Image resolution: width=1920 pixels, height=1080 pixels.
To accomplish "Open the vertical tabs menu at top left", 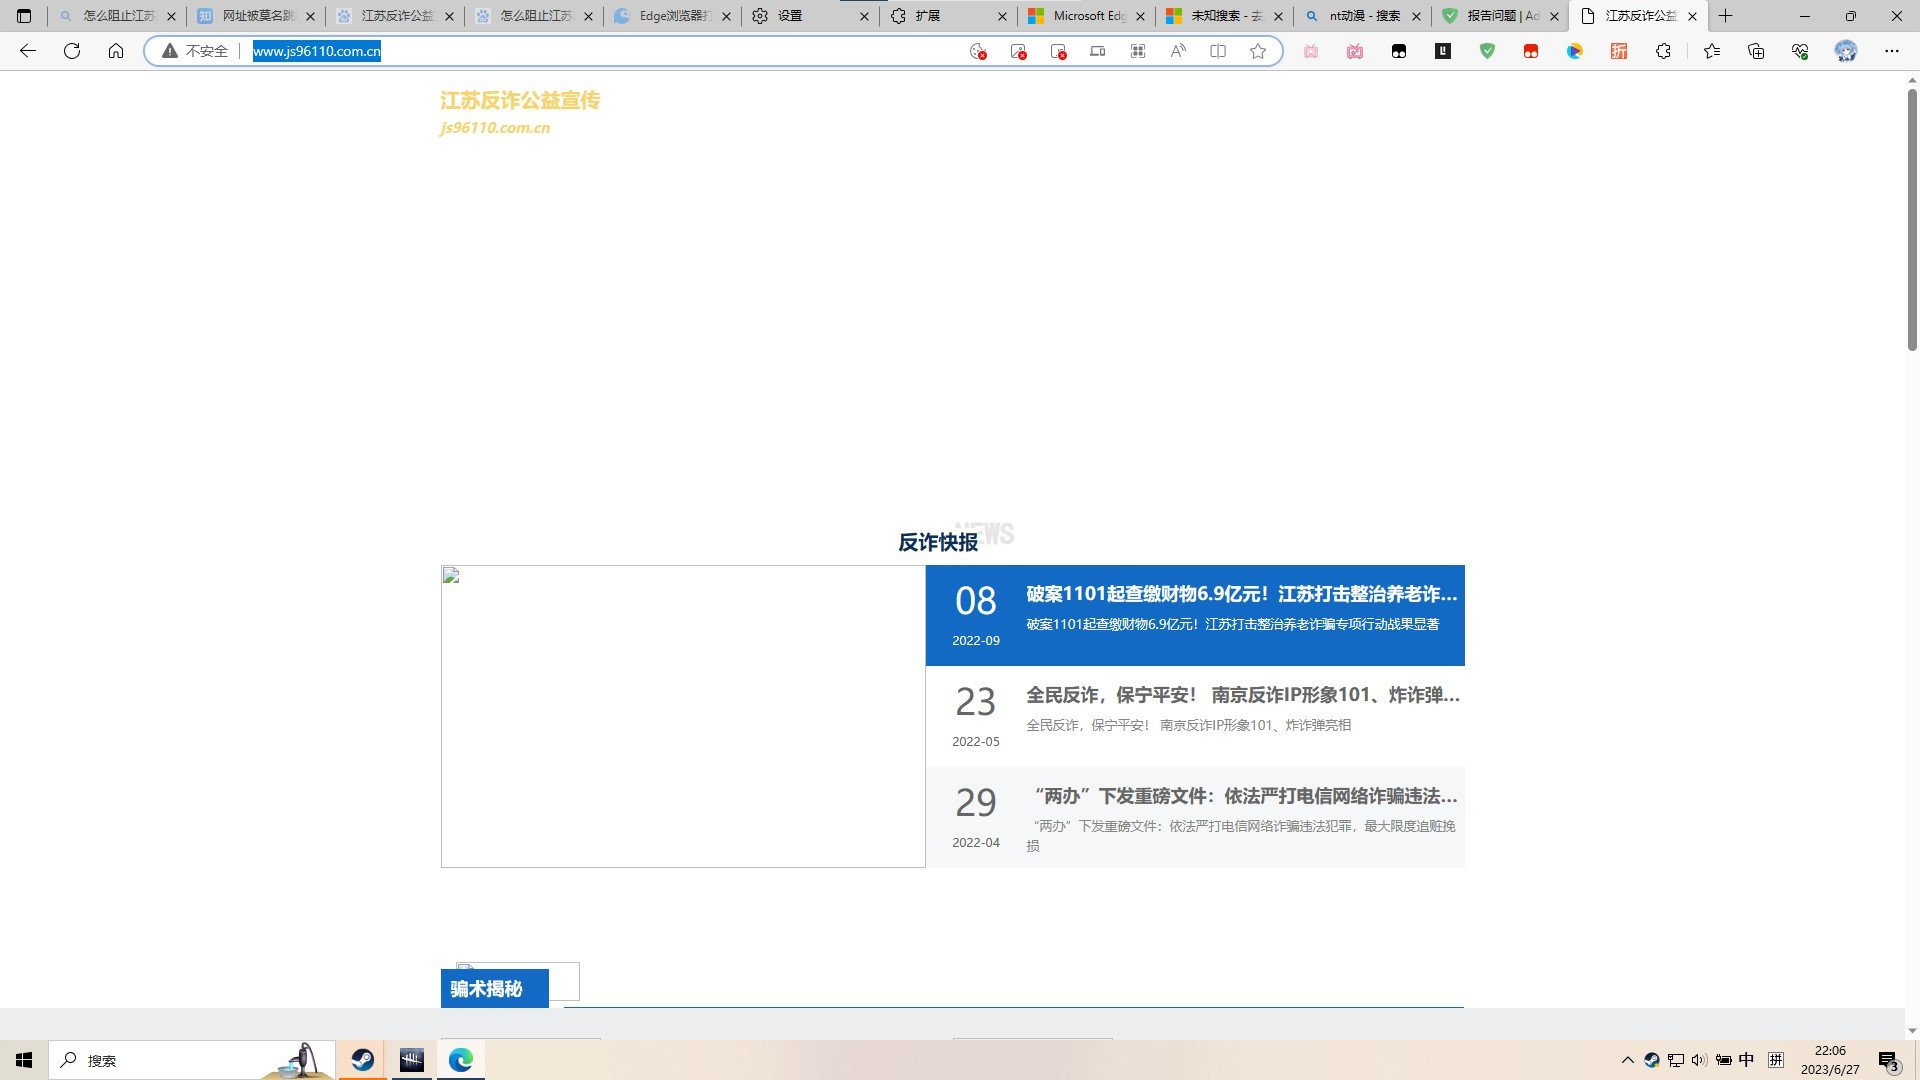I will (23, 16).
